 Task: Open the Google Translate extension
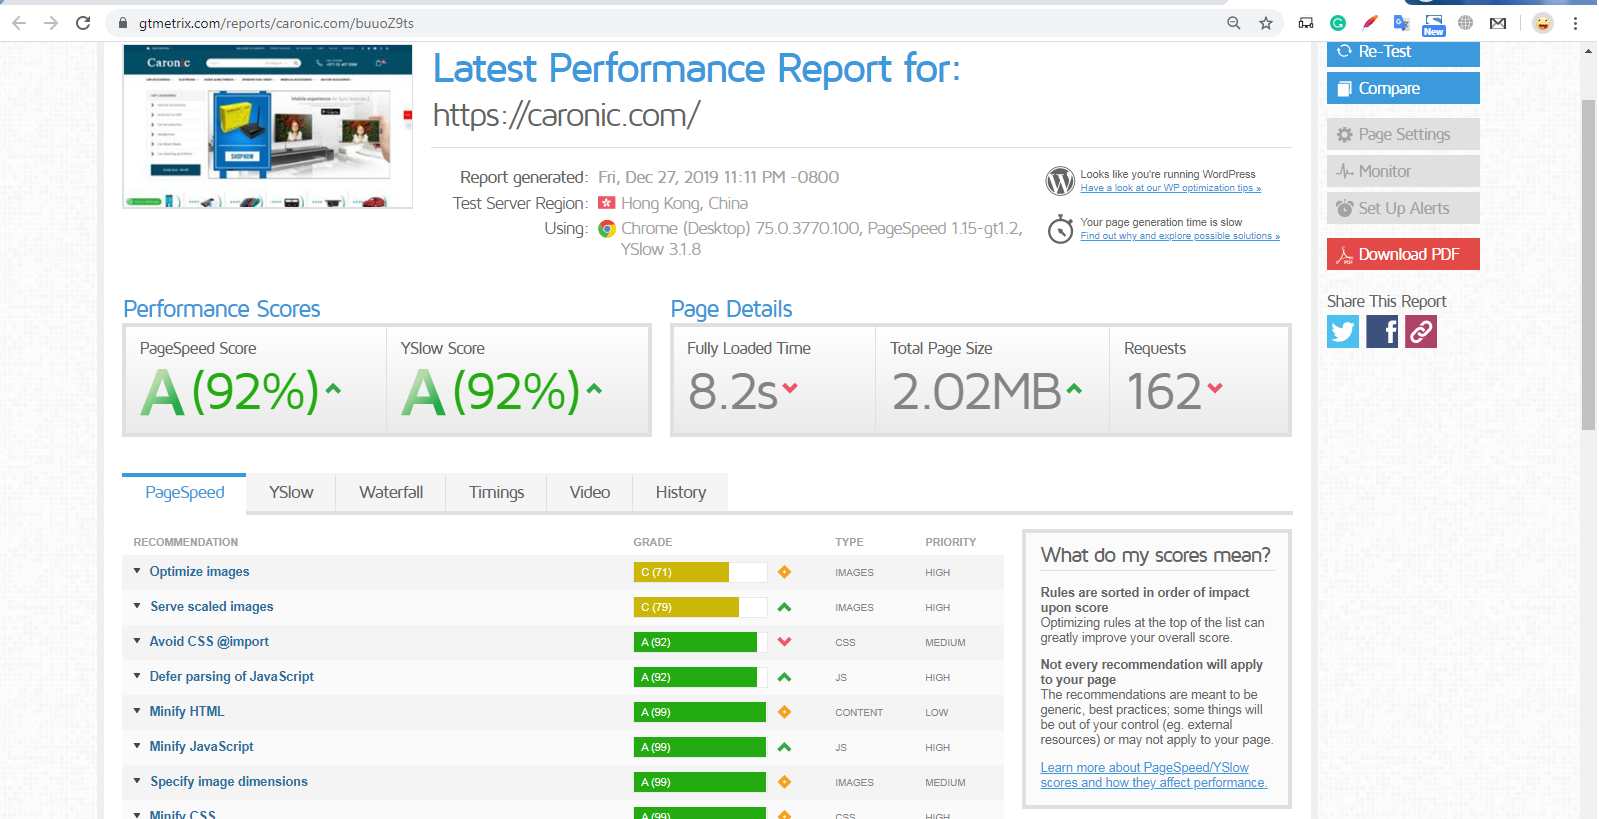pyautogui.click(x=1402, y=23)
